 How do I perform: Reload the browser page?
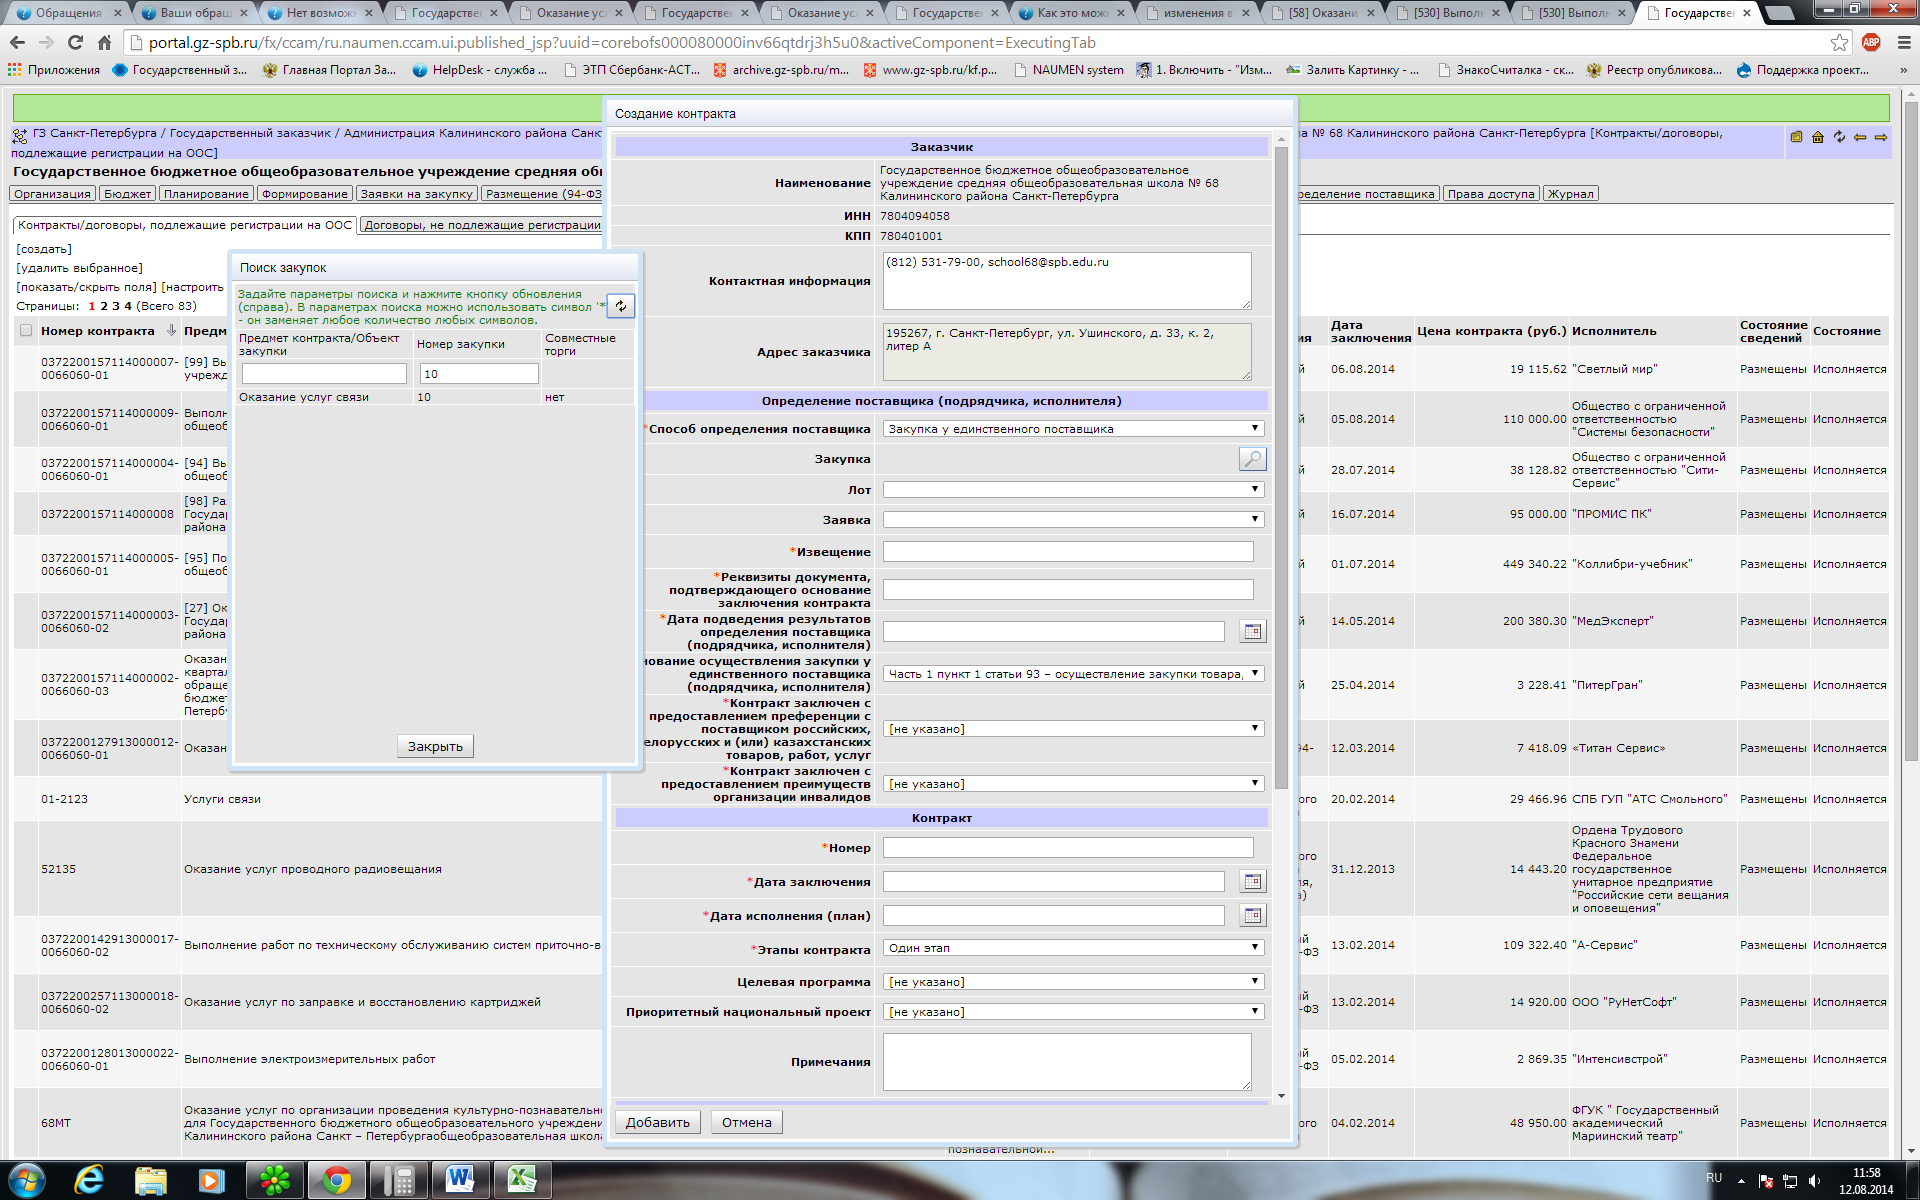(75, 42)
